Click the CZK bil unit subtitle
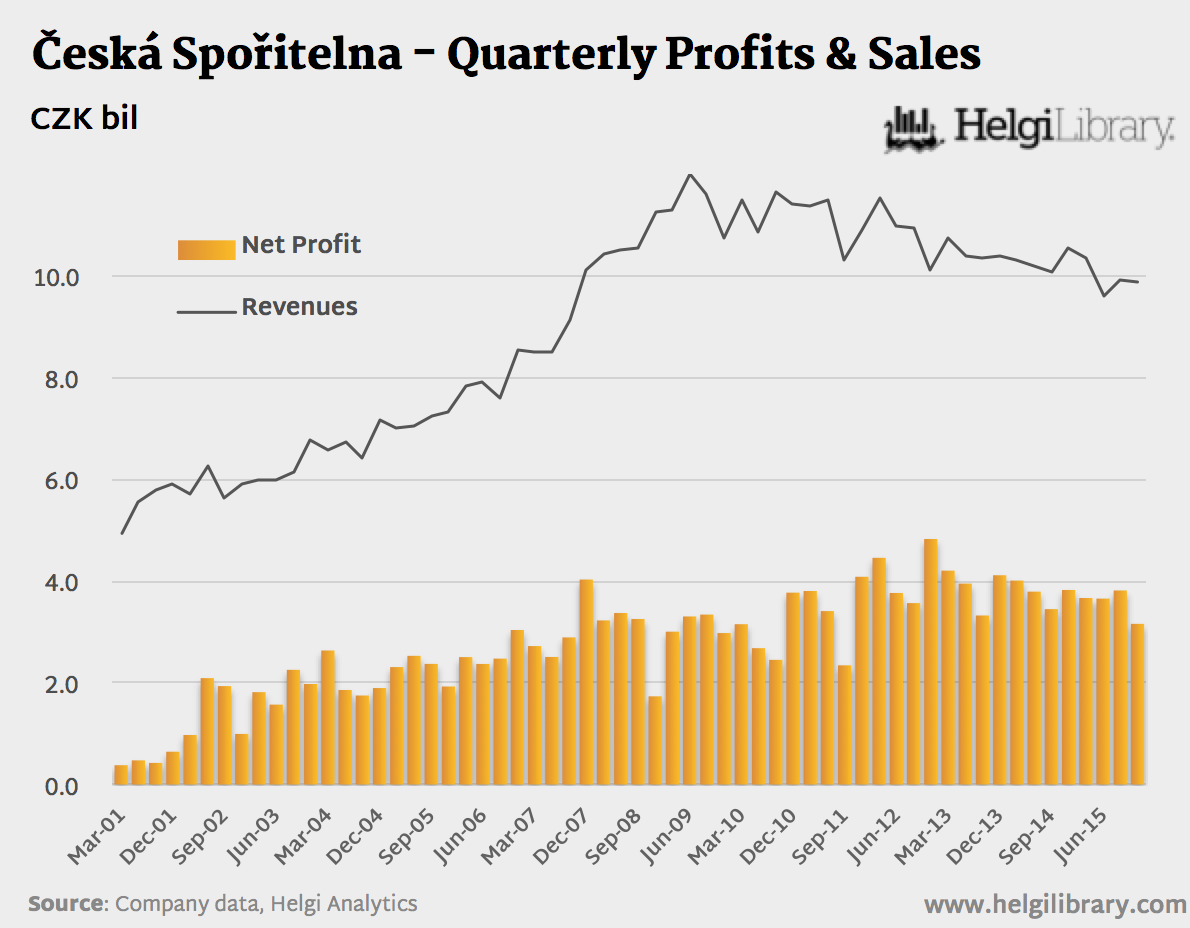1190x928 pixels. (84, 118)
